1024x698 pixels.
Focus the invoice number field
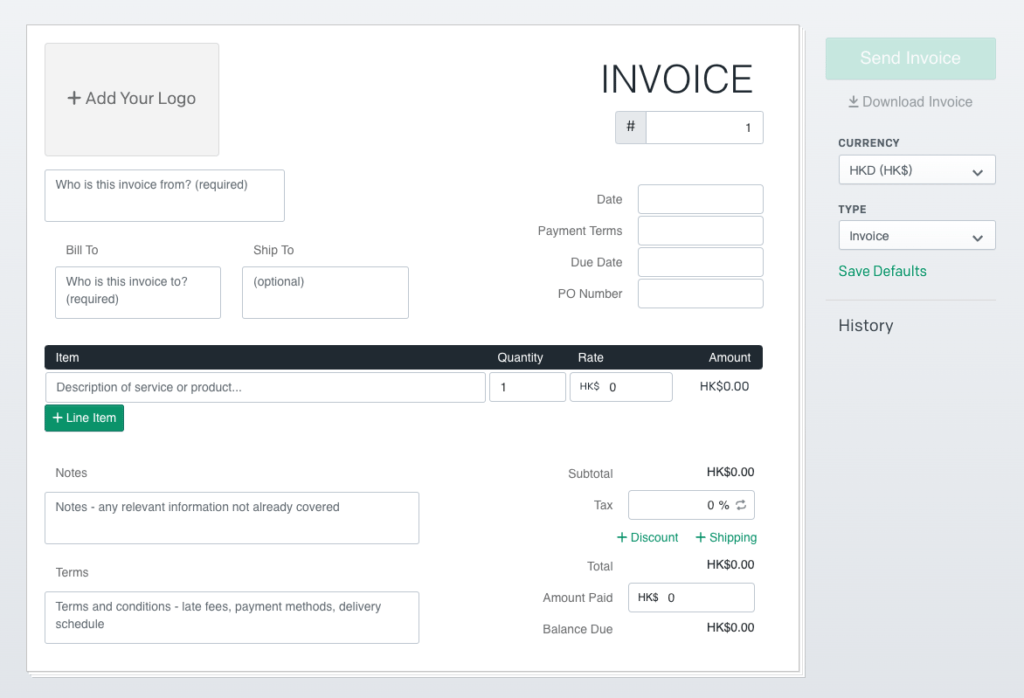tap(704, 127)
